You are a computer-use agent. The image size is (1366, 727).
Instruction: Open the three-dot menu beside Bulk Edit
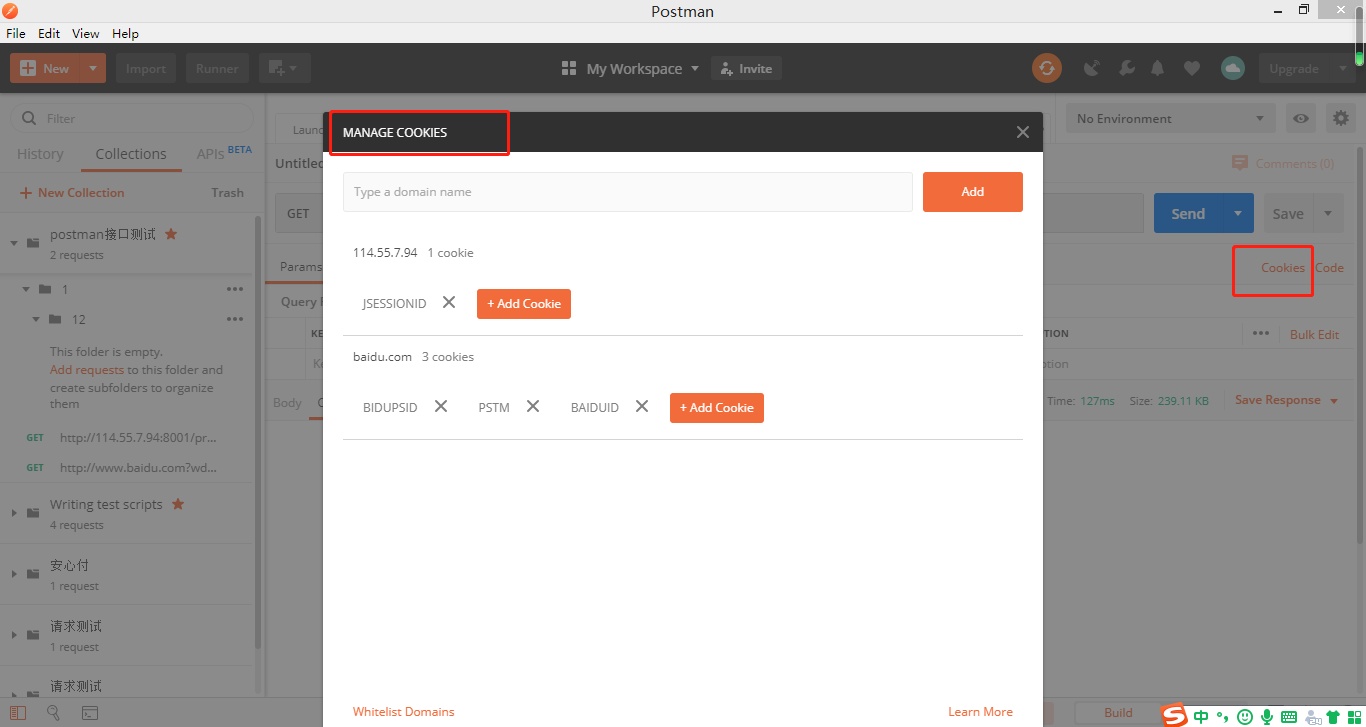tap(1261, 333)
